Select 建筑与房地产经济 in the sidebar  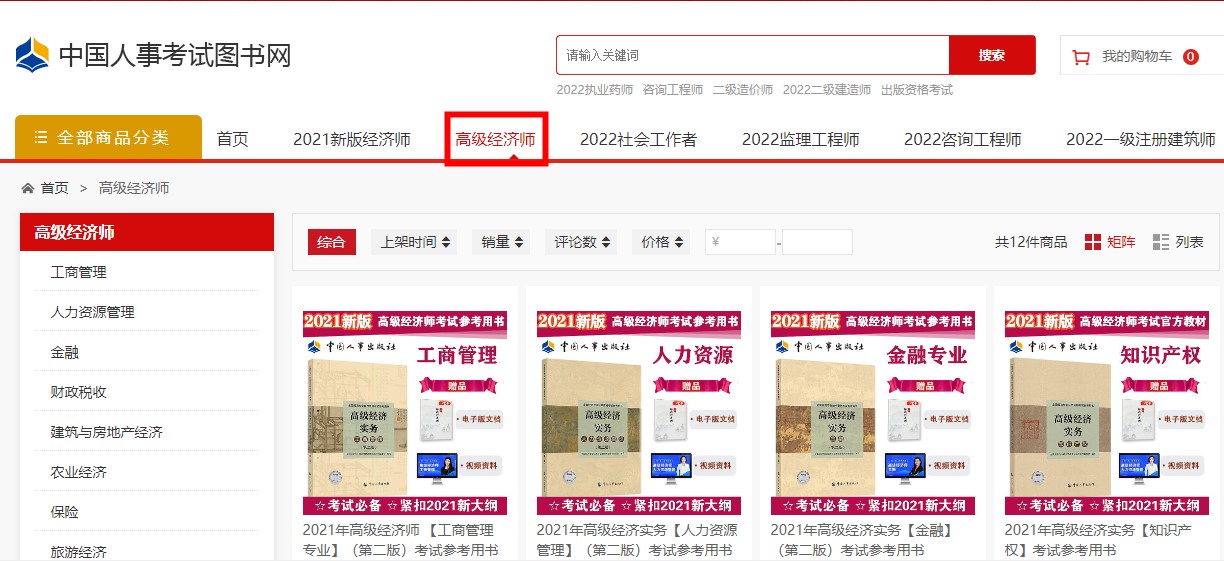[x=107, y=432]
